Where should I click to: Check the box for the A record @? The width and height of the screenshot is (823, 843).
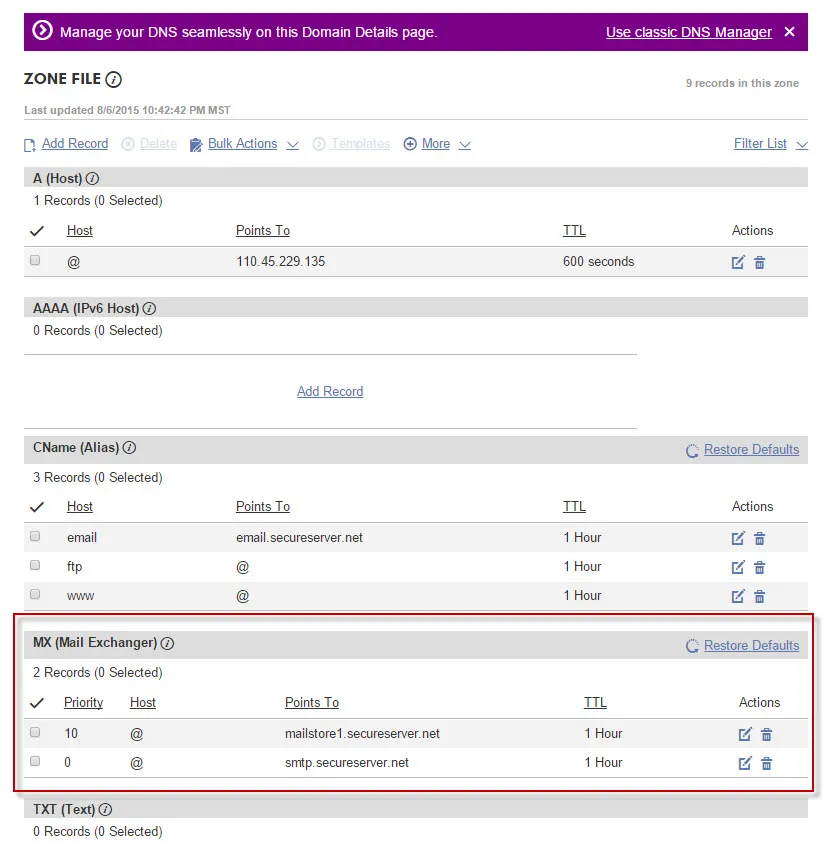point(36,260)
